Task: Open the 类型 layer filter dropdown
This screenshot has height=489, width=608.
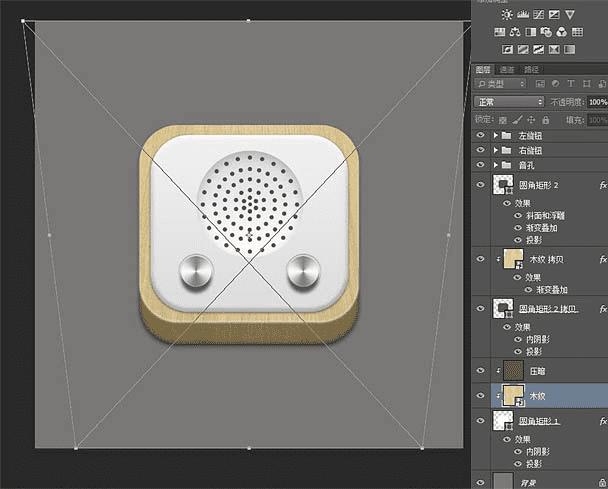Action: 501,84
